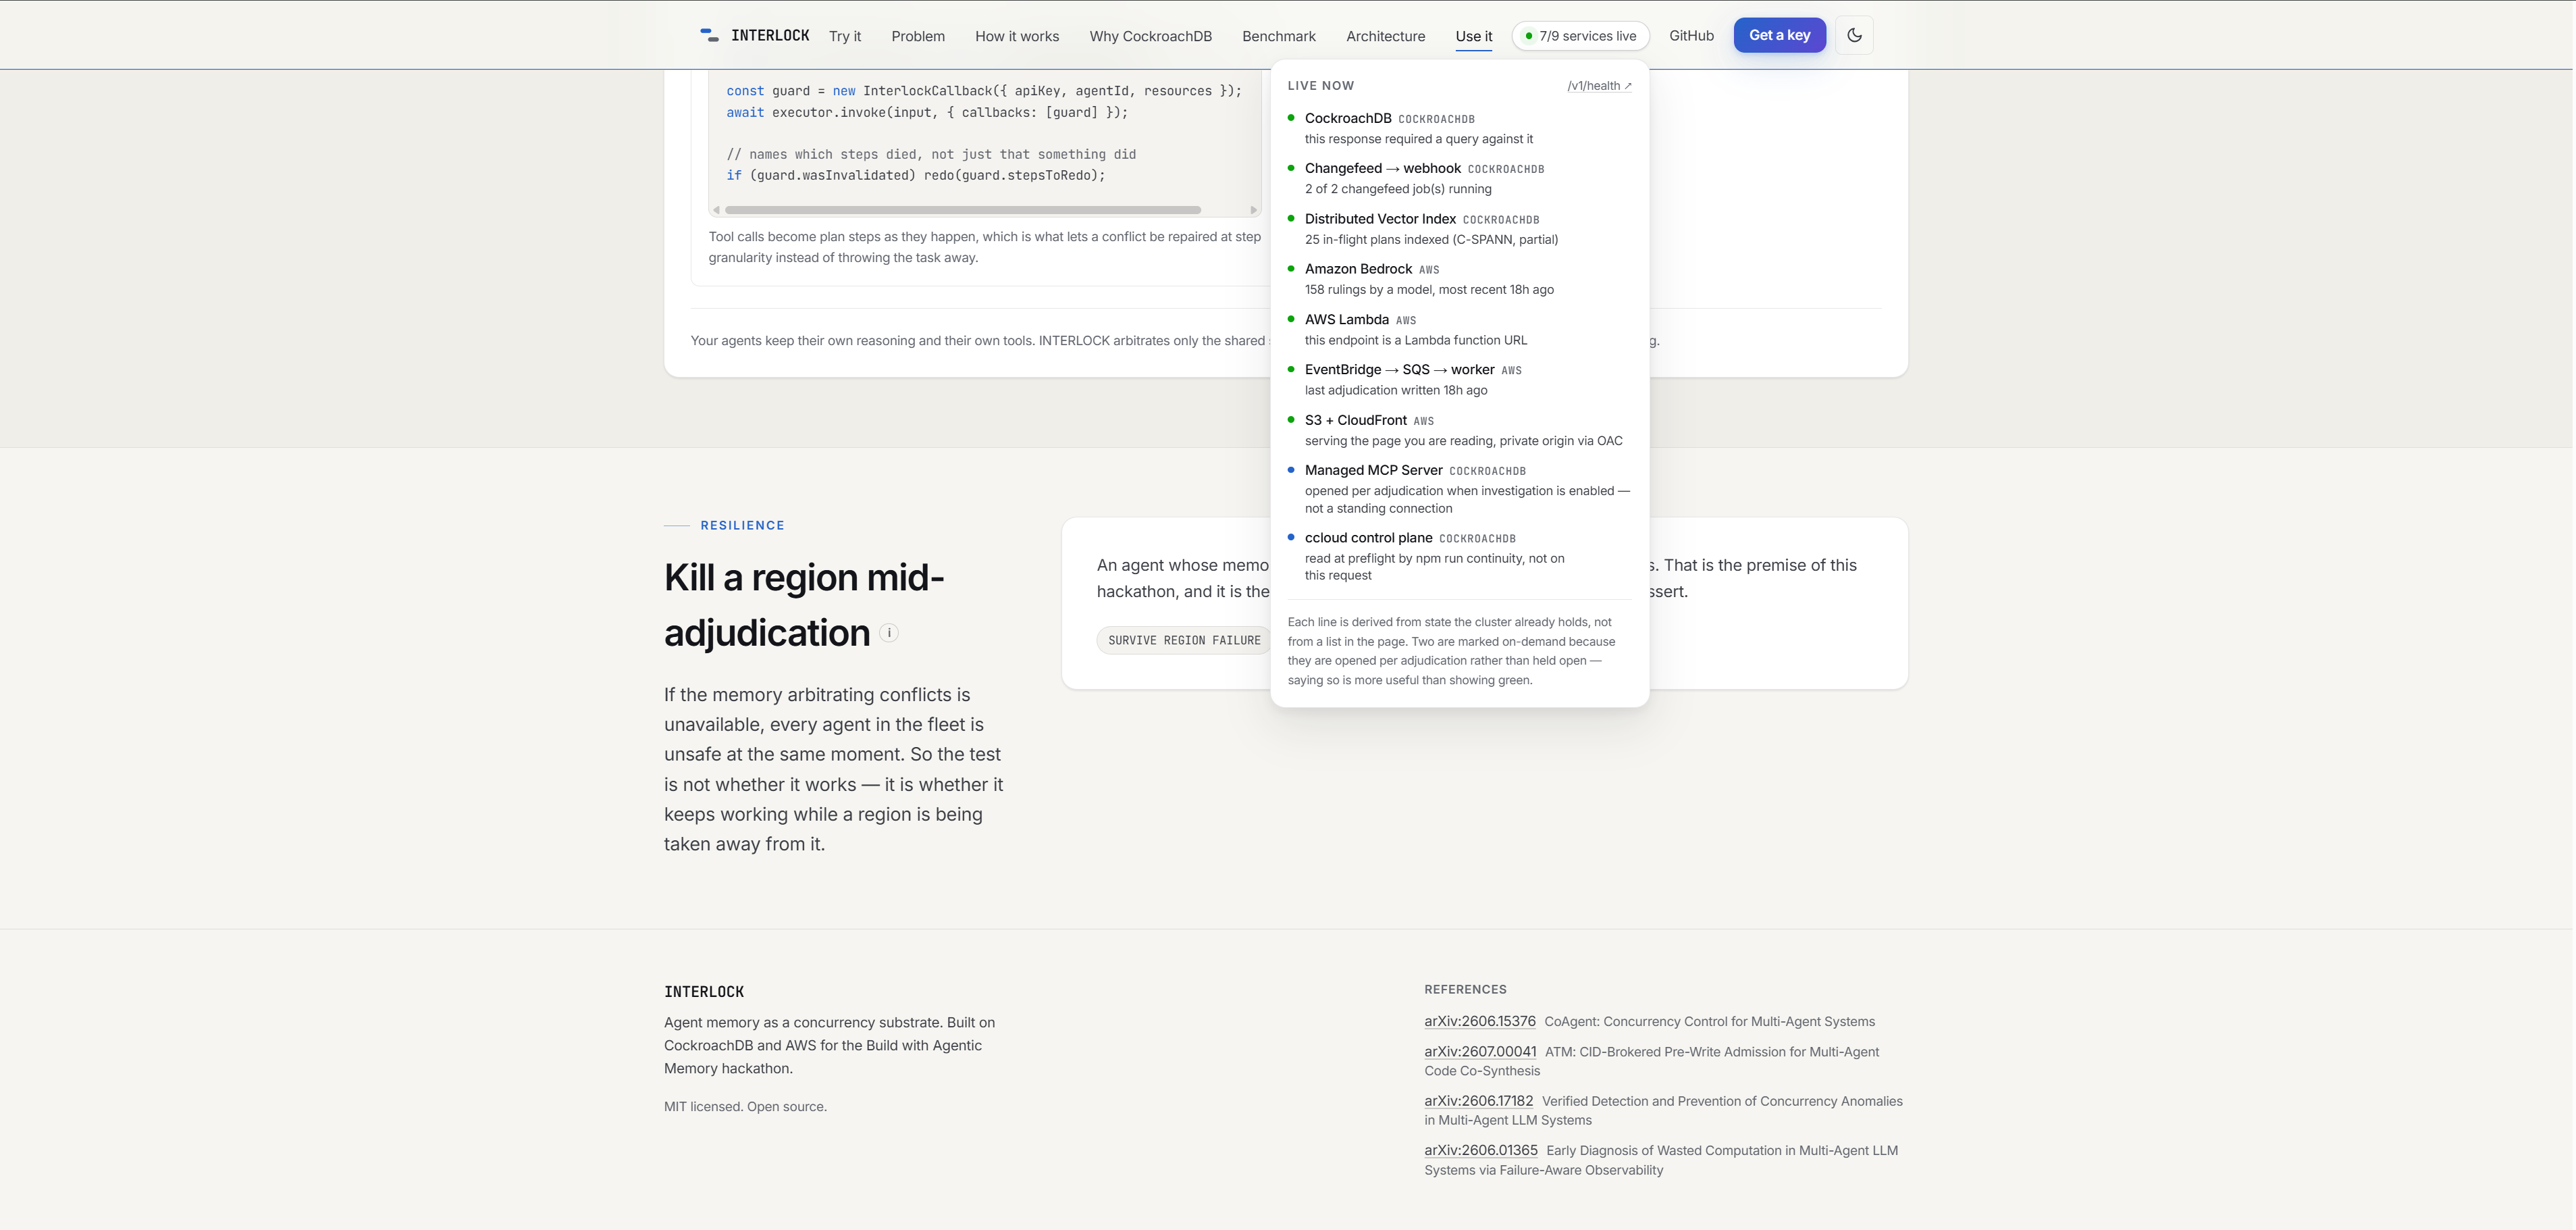Click '2 of 2 changefeed job(s) running' text
This screenshot has width=2576, height=1230.
tap(1397, 189)
